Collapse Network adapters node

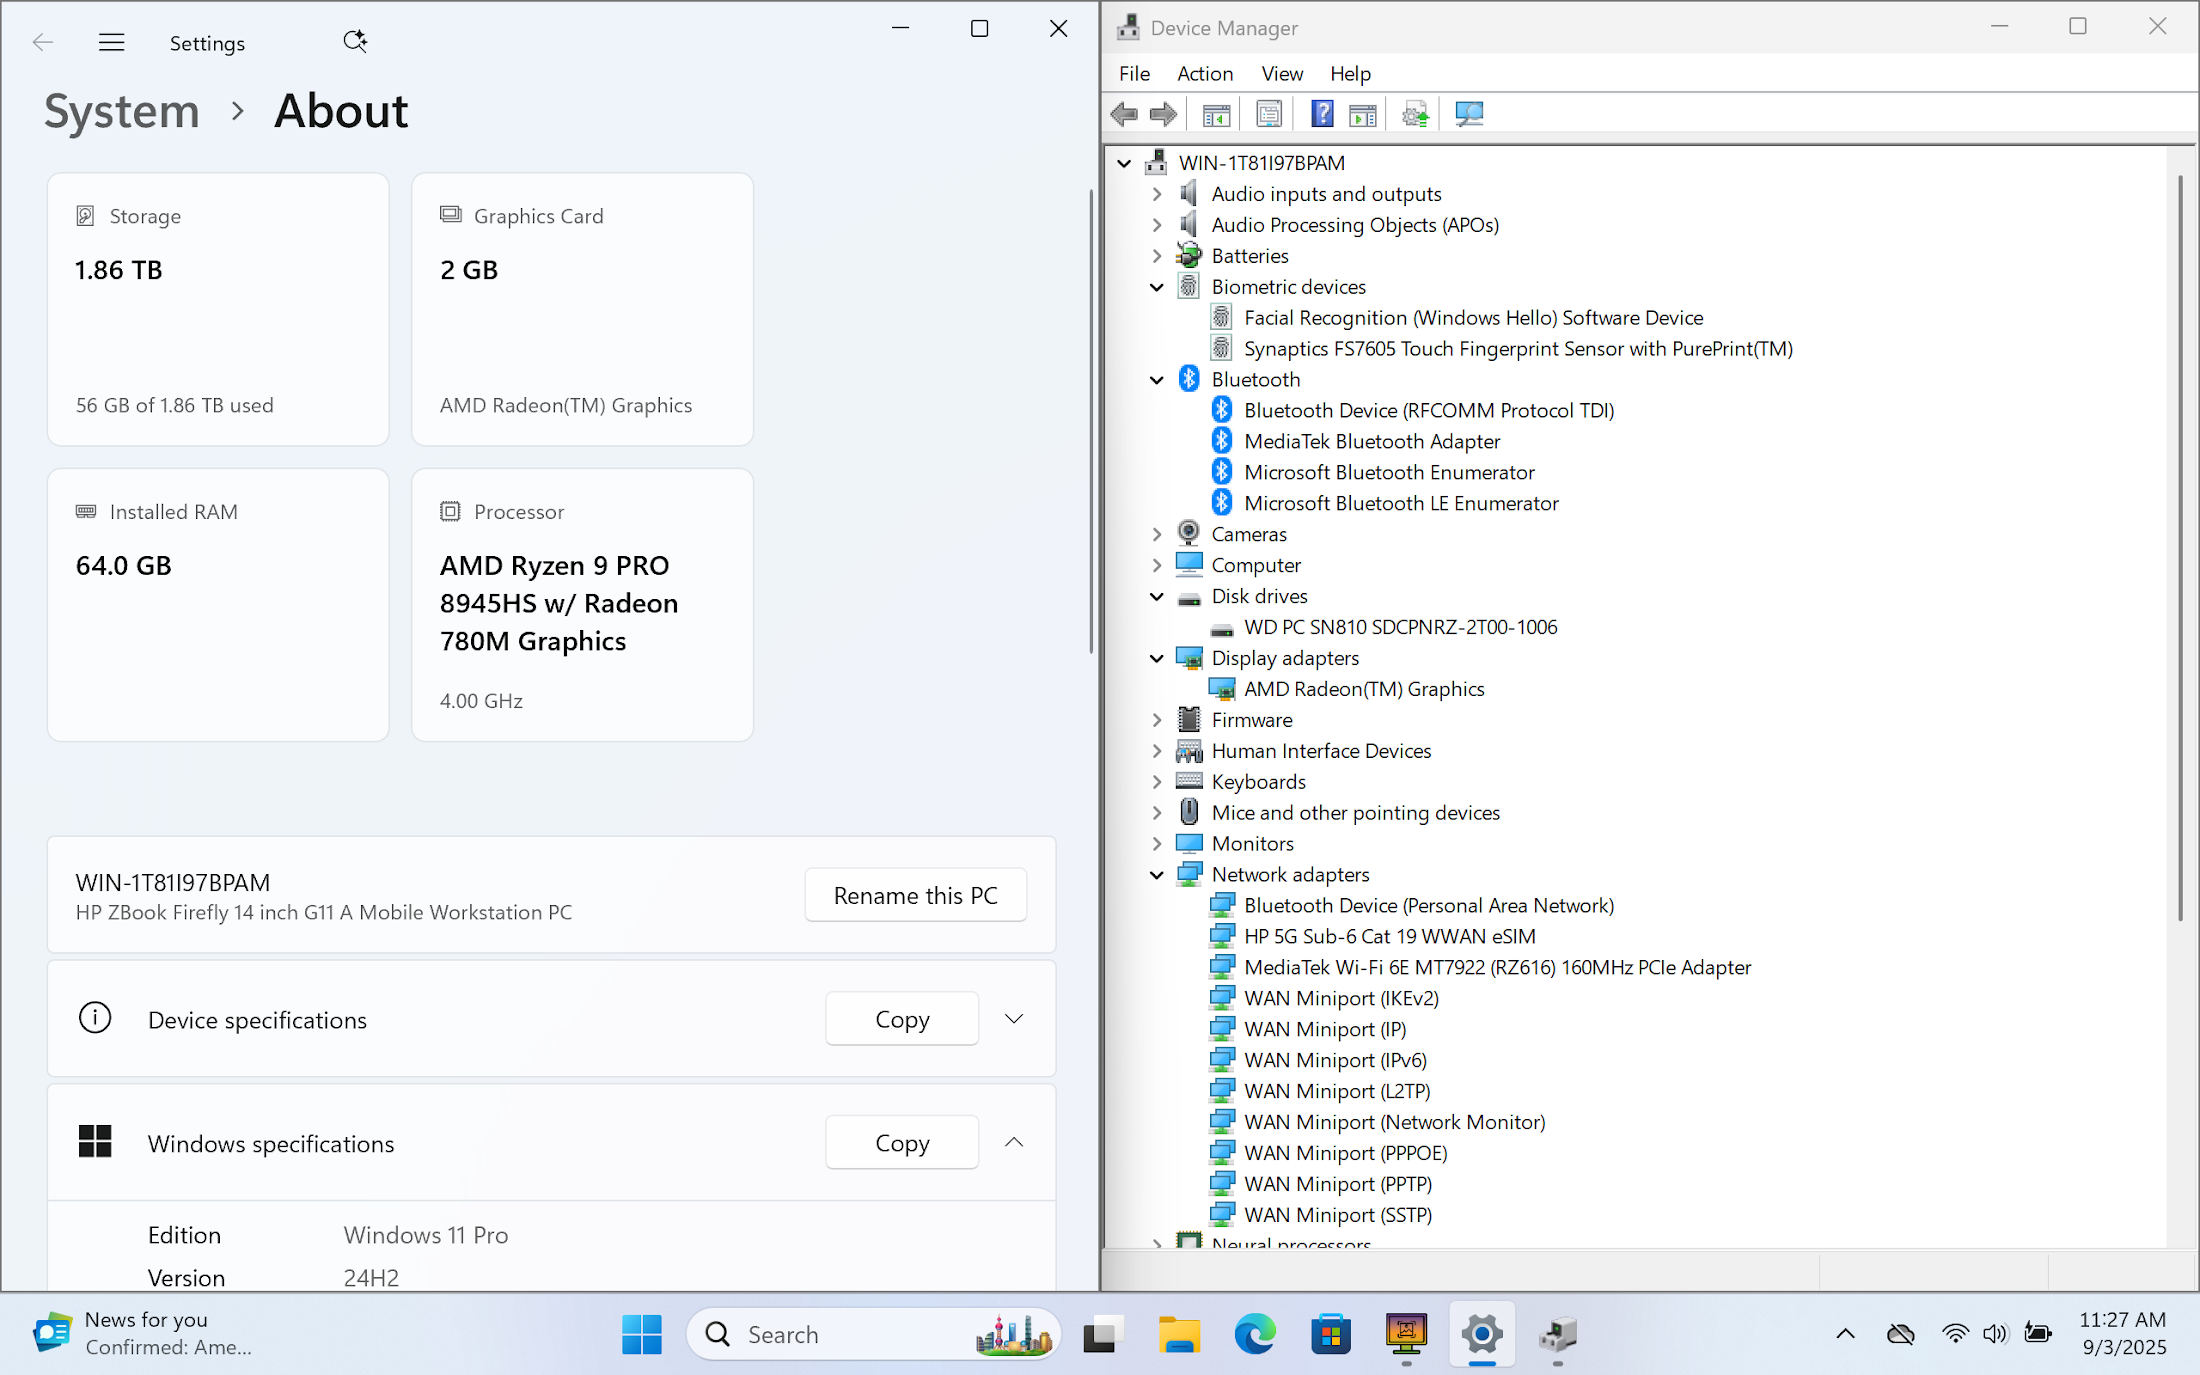click(1157, 875)
